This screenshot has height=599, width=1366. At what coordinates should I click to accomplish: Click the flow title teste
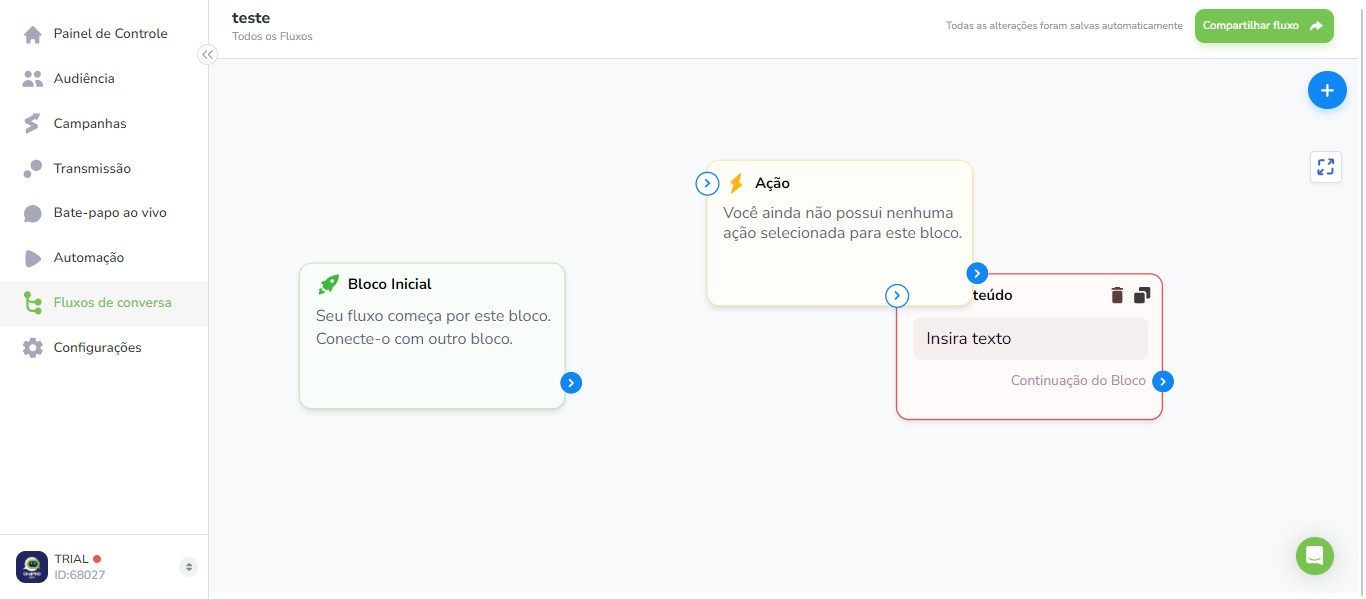tap(251, 17)
